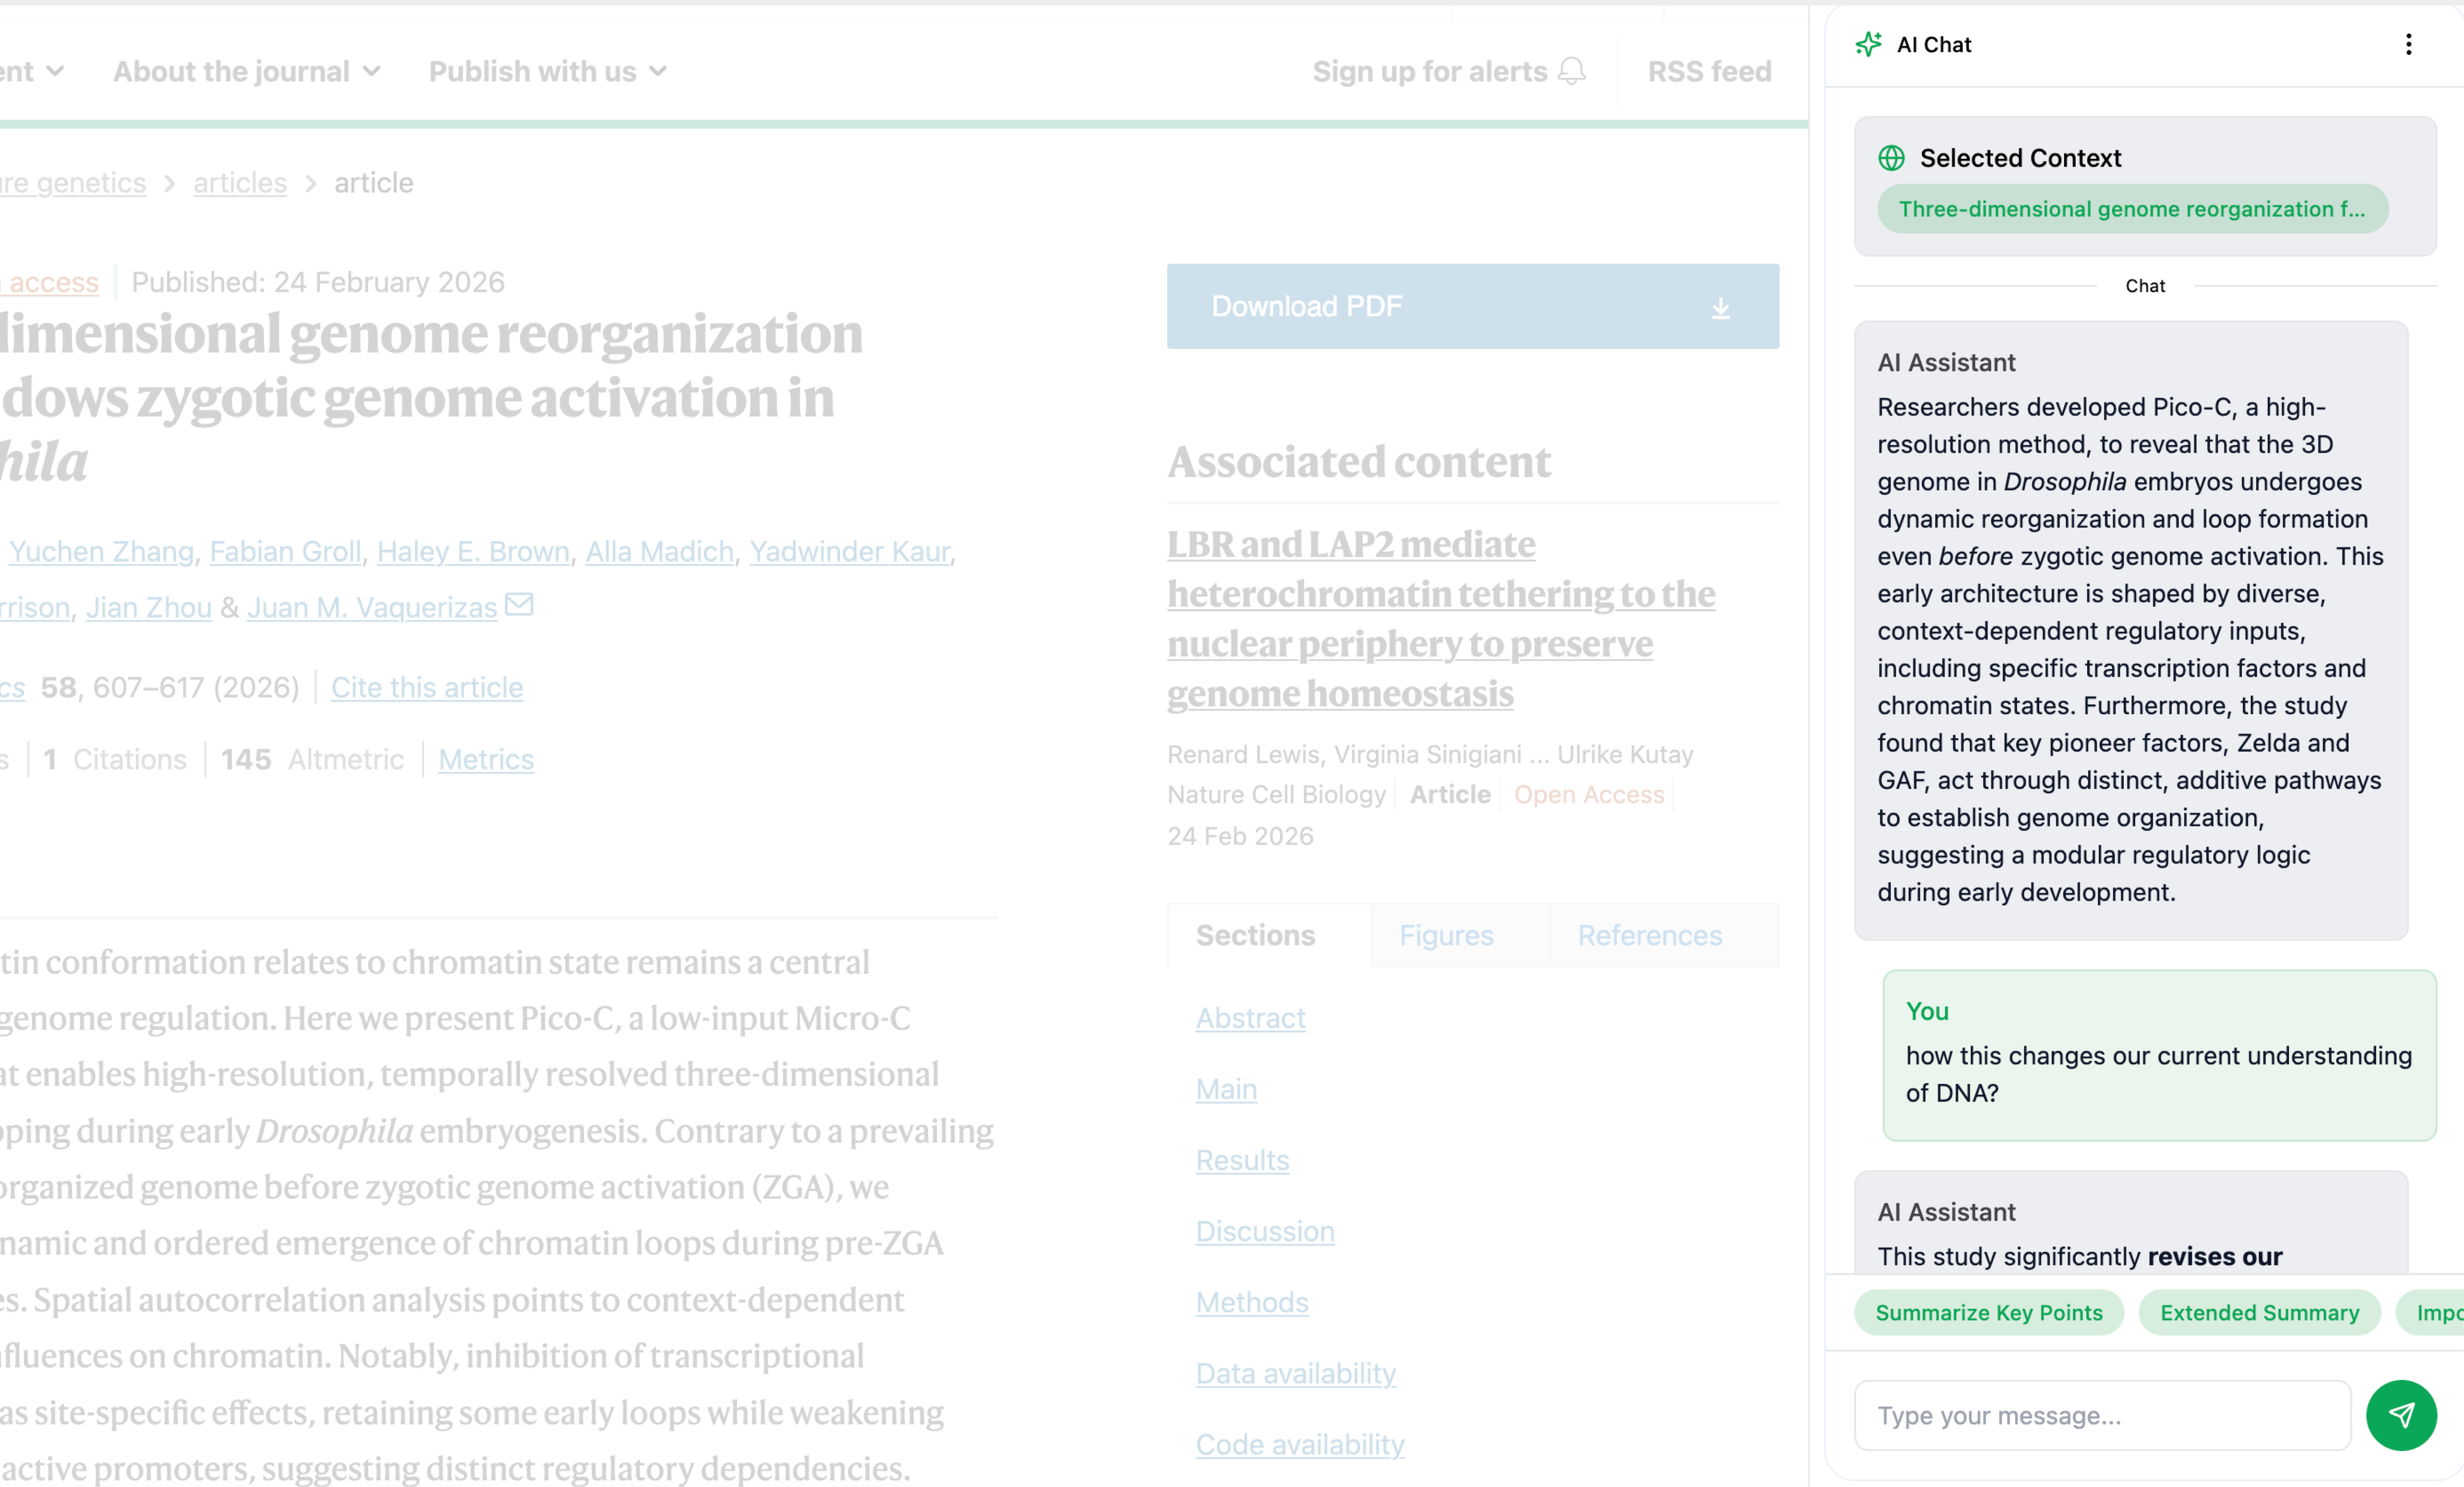Select the Sections tab
The image size is (2464, 1487).
click(1255, 935)
